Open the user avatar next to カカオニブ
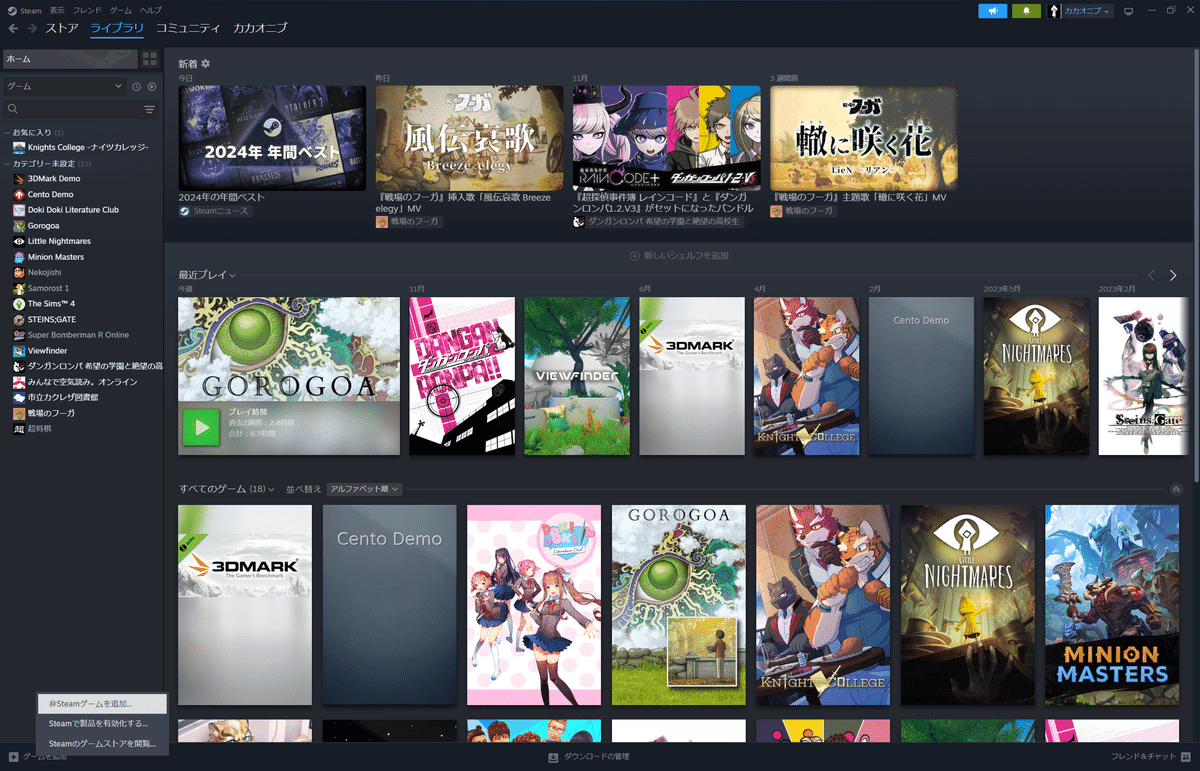 click(1055, 11)
